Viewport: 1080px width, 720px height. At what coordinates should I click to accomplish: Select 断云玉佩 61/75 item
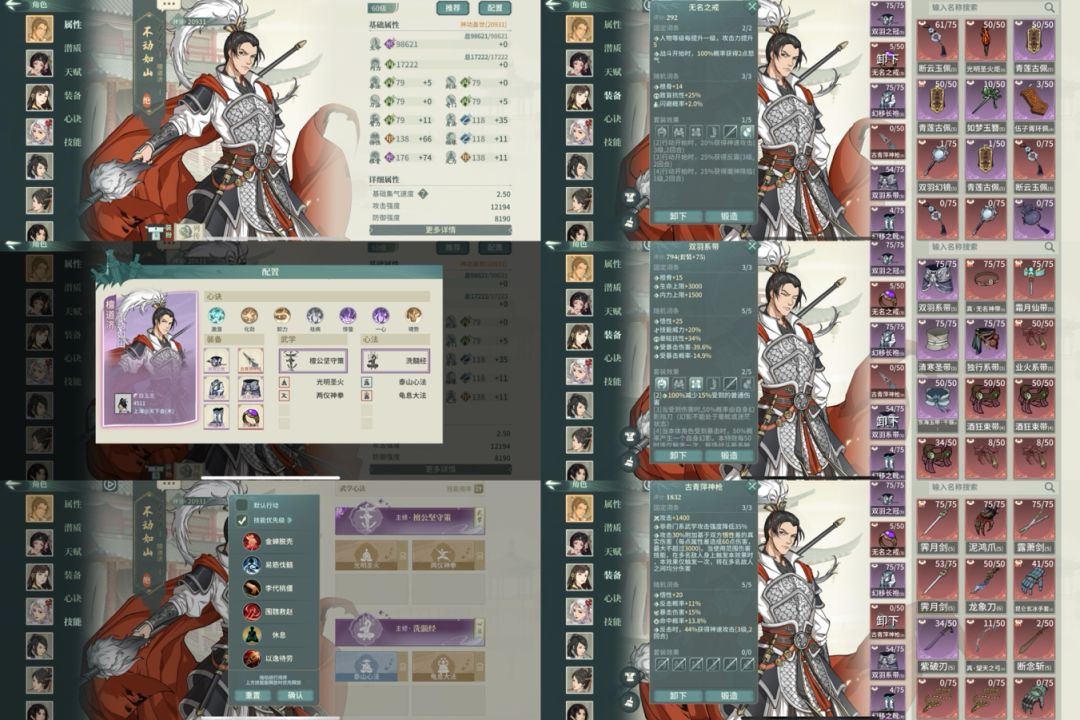937,45
